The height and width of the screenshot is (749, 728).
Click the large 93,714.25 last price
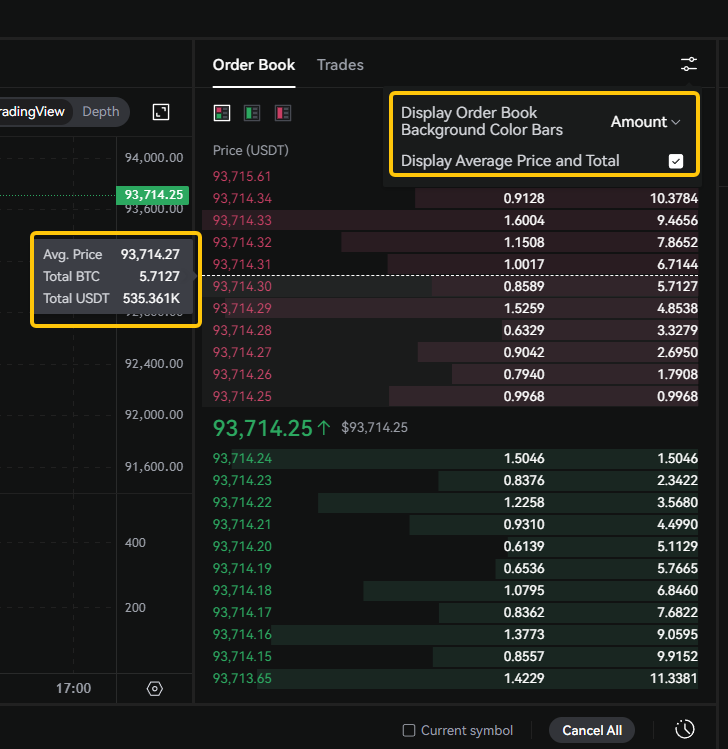point(262,428)
